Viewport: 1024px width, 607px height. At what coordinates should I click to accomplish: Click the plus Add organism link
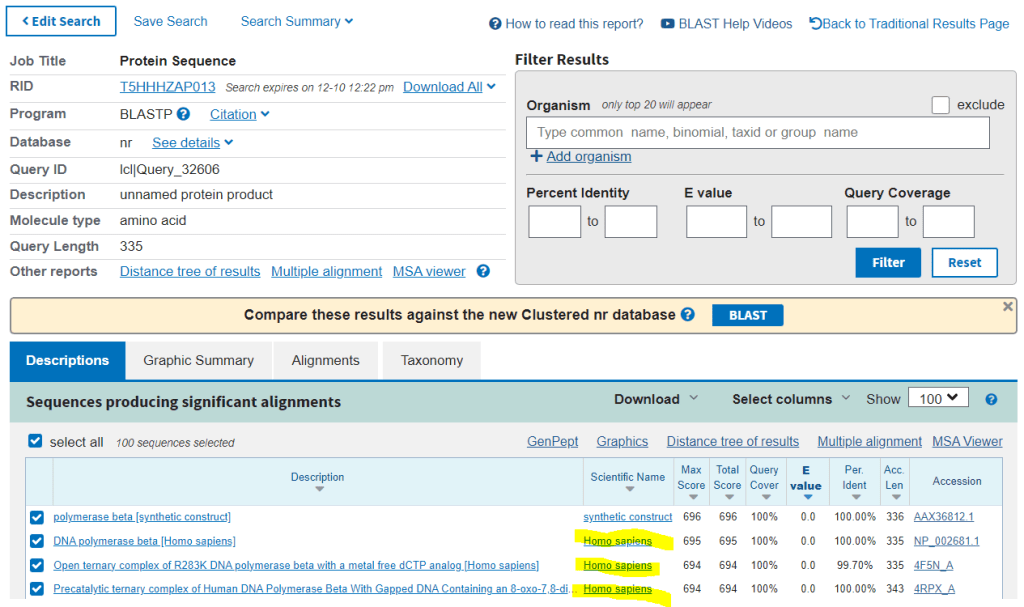click(580, 156)
